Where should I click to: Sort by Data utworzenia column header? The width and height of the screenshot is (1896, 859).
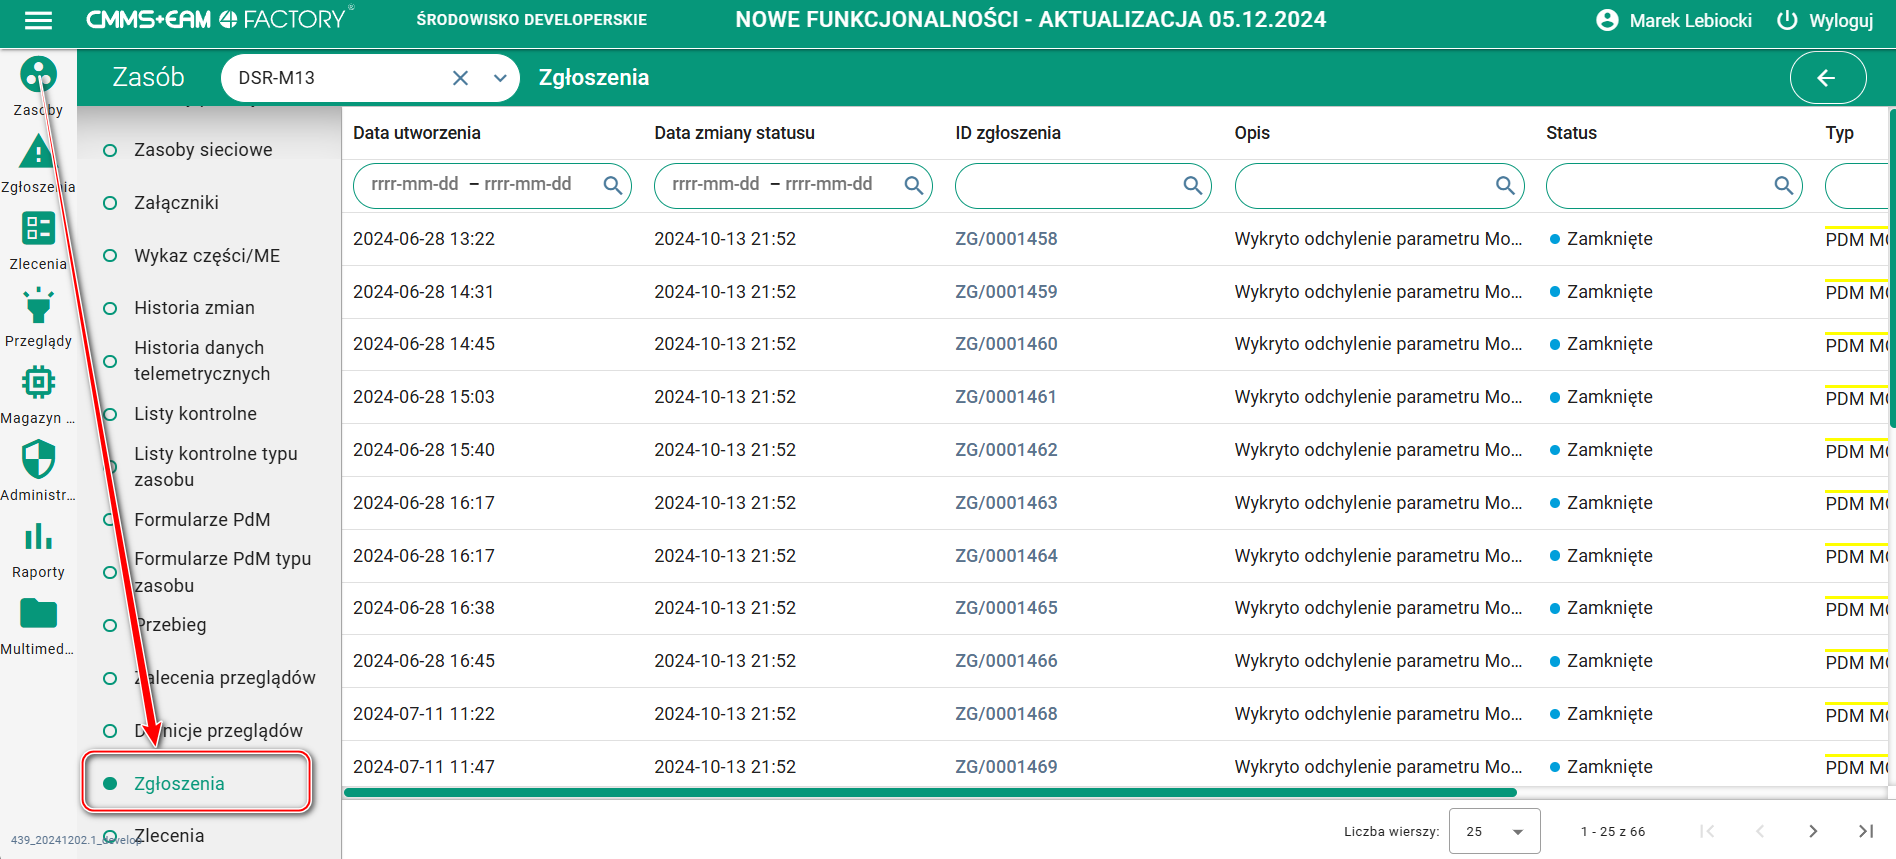[417, 133]
